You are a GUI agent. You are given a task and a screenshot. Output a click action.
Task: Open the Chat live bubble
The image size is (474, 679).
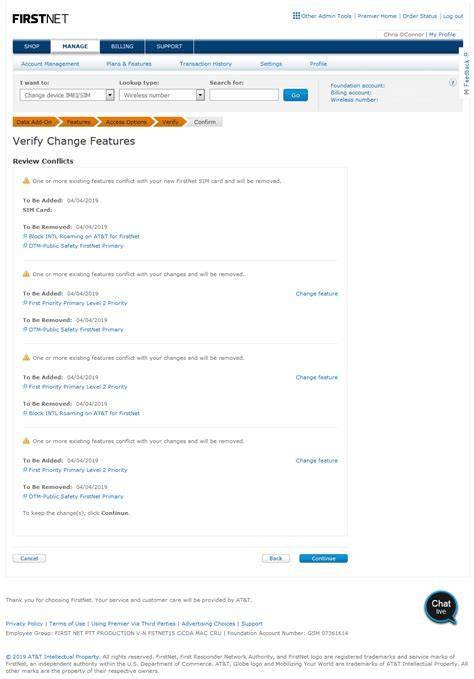441,607
